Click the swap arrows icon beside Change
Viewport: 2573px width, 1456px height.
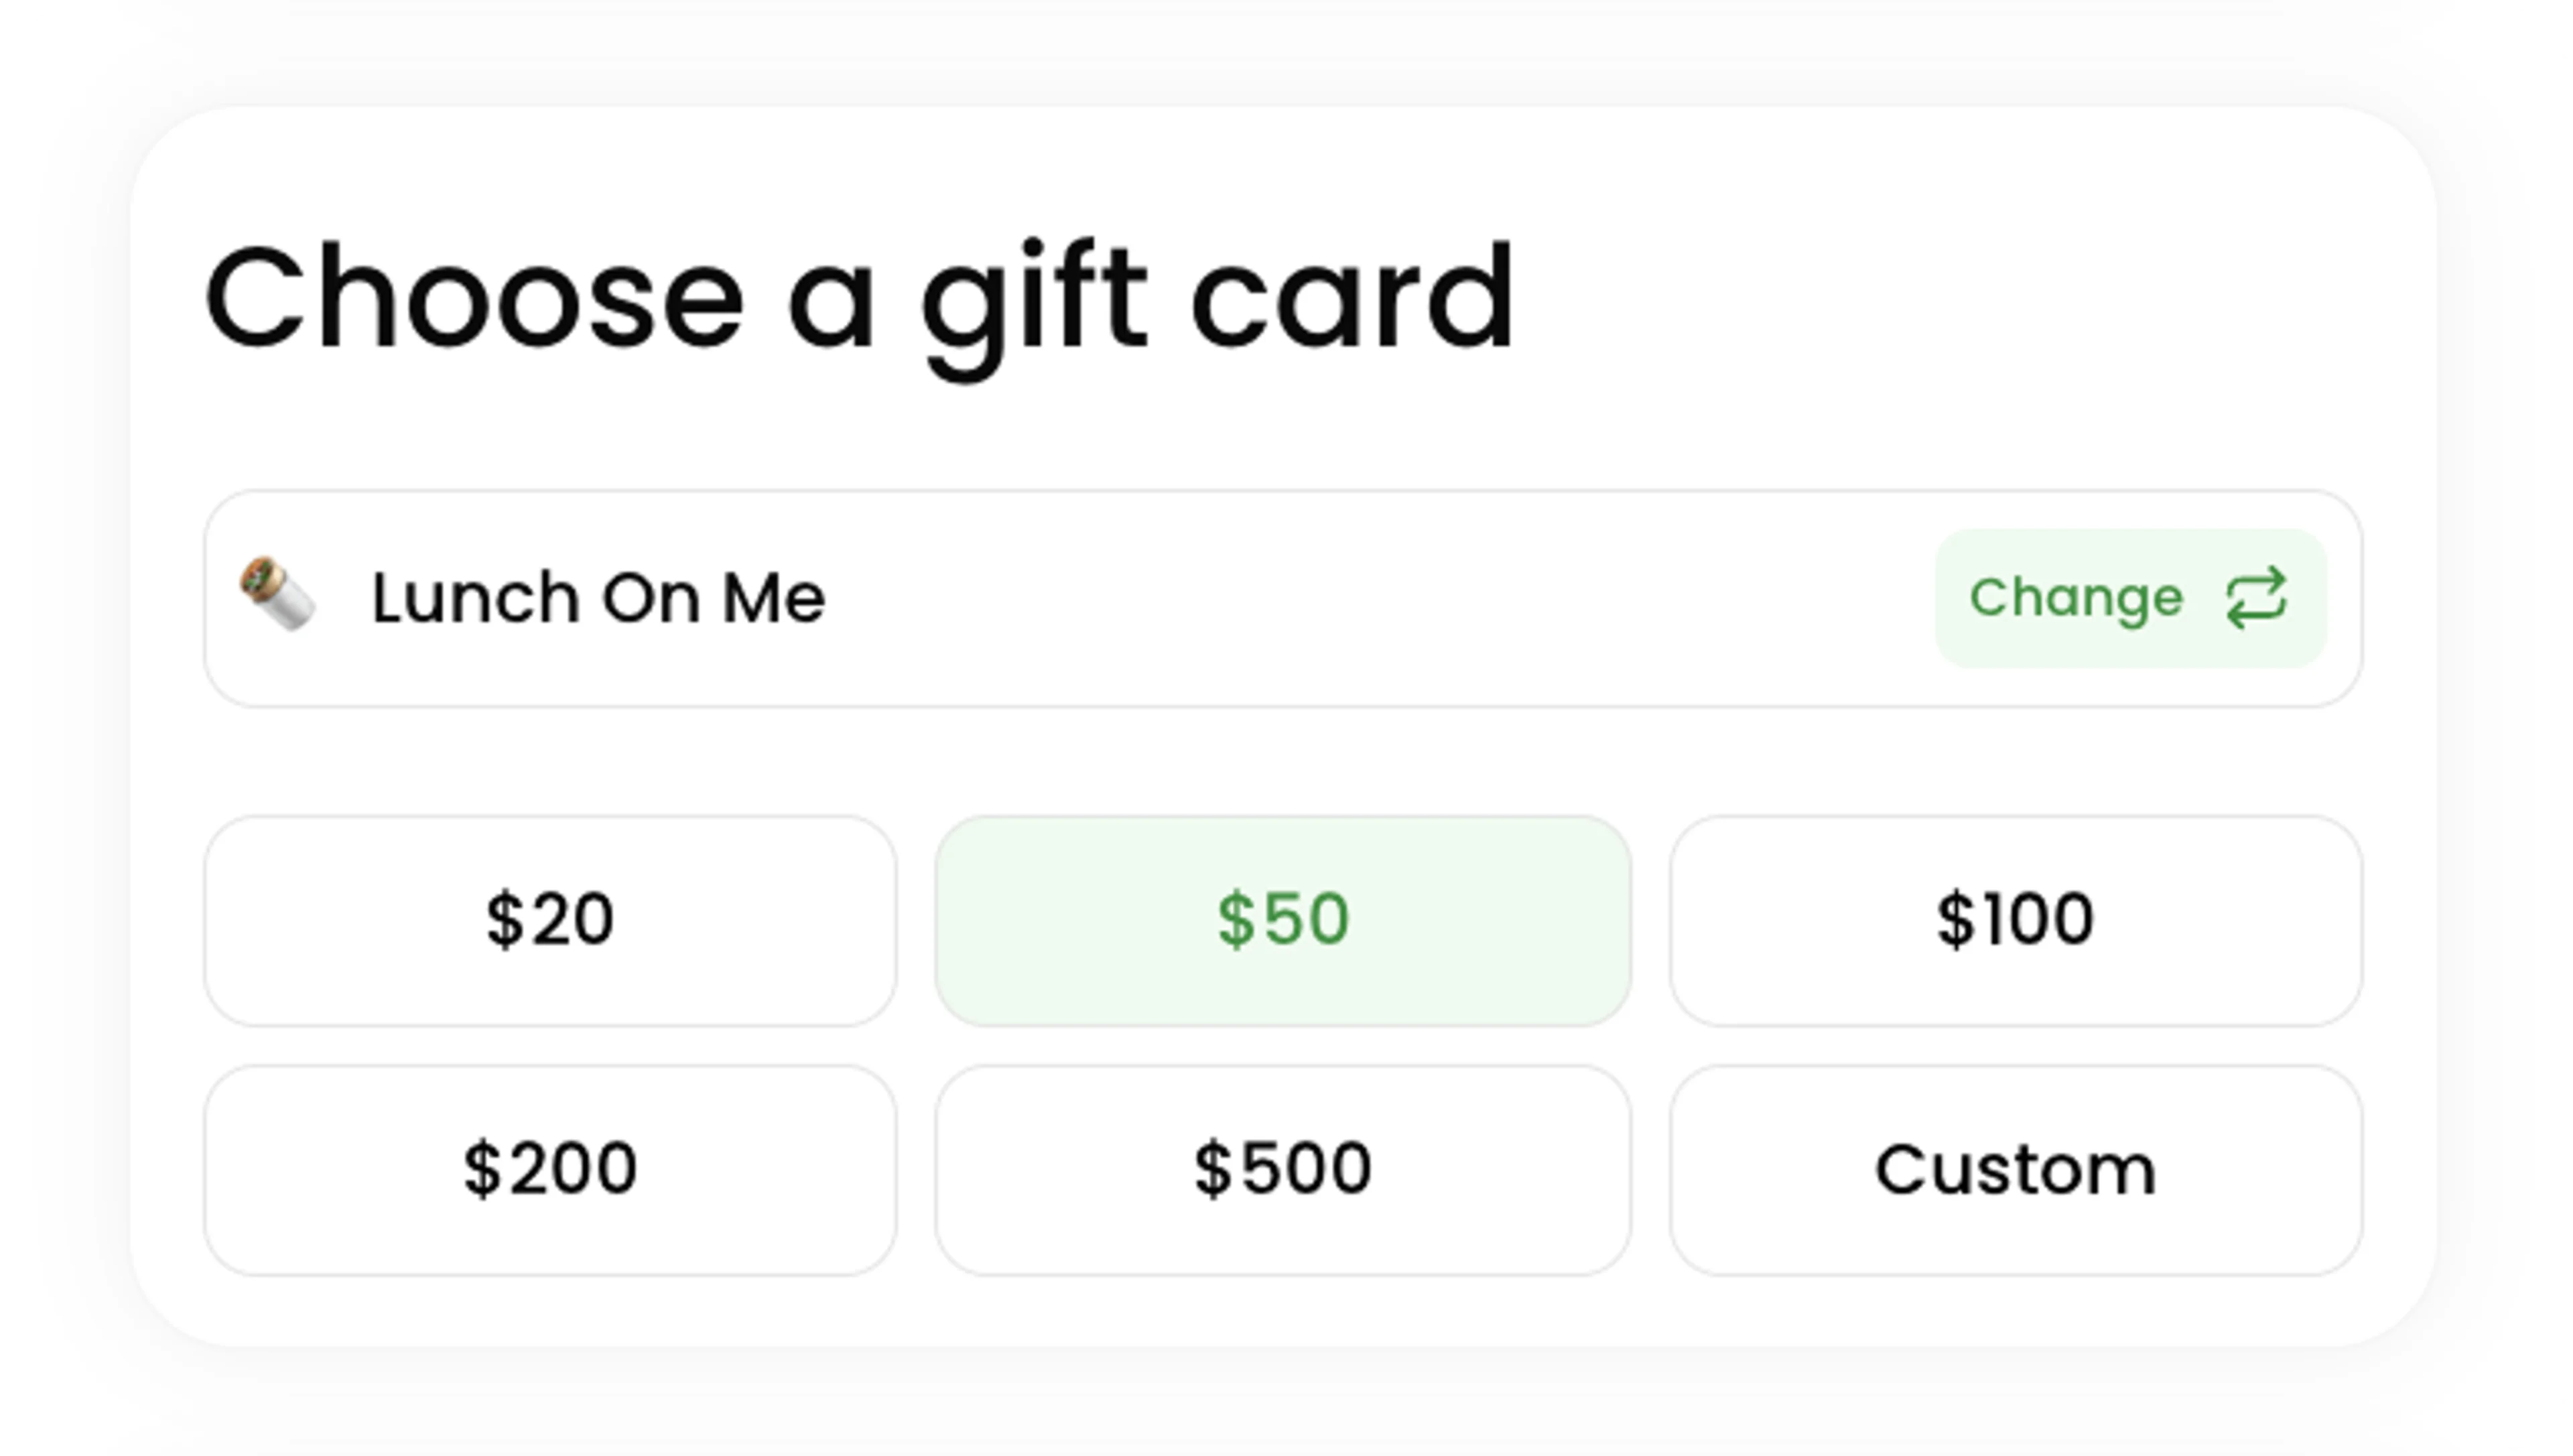point(2255,598)
